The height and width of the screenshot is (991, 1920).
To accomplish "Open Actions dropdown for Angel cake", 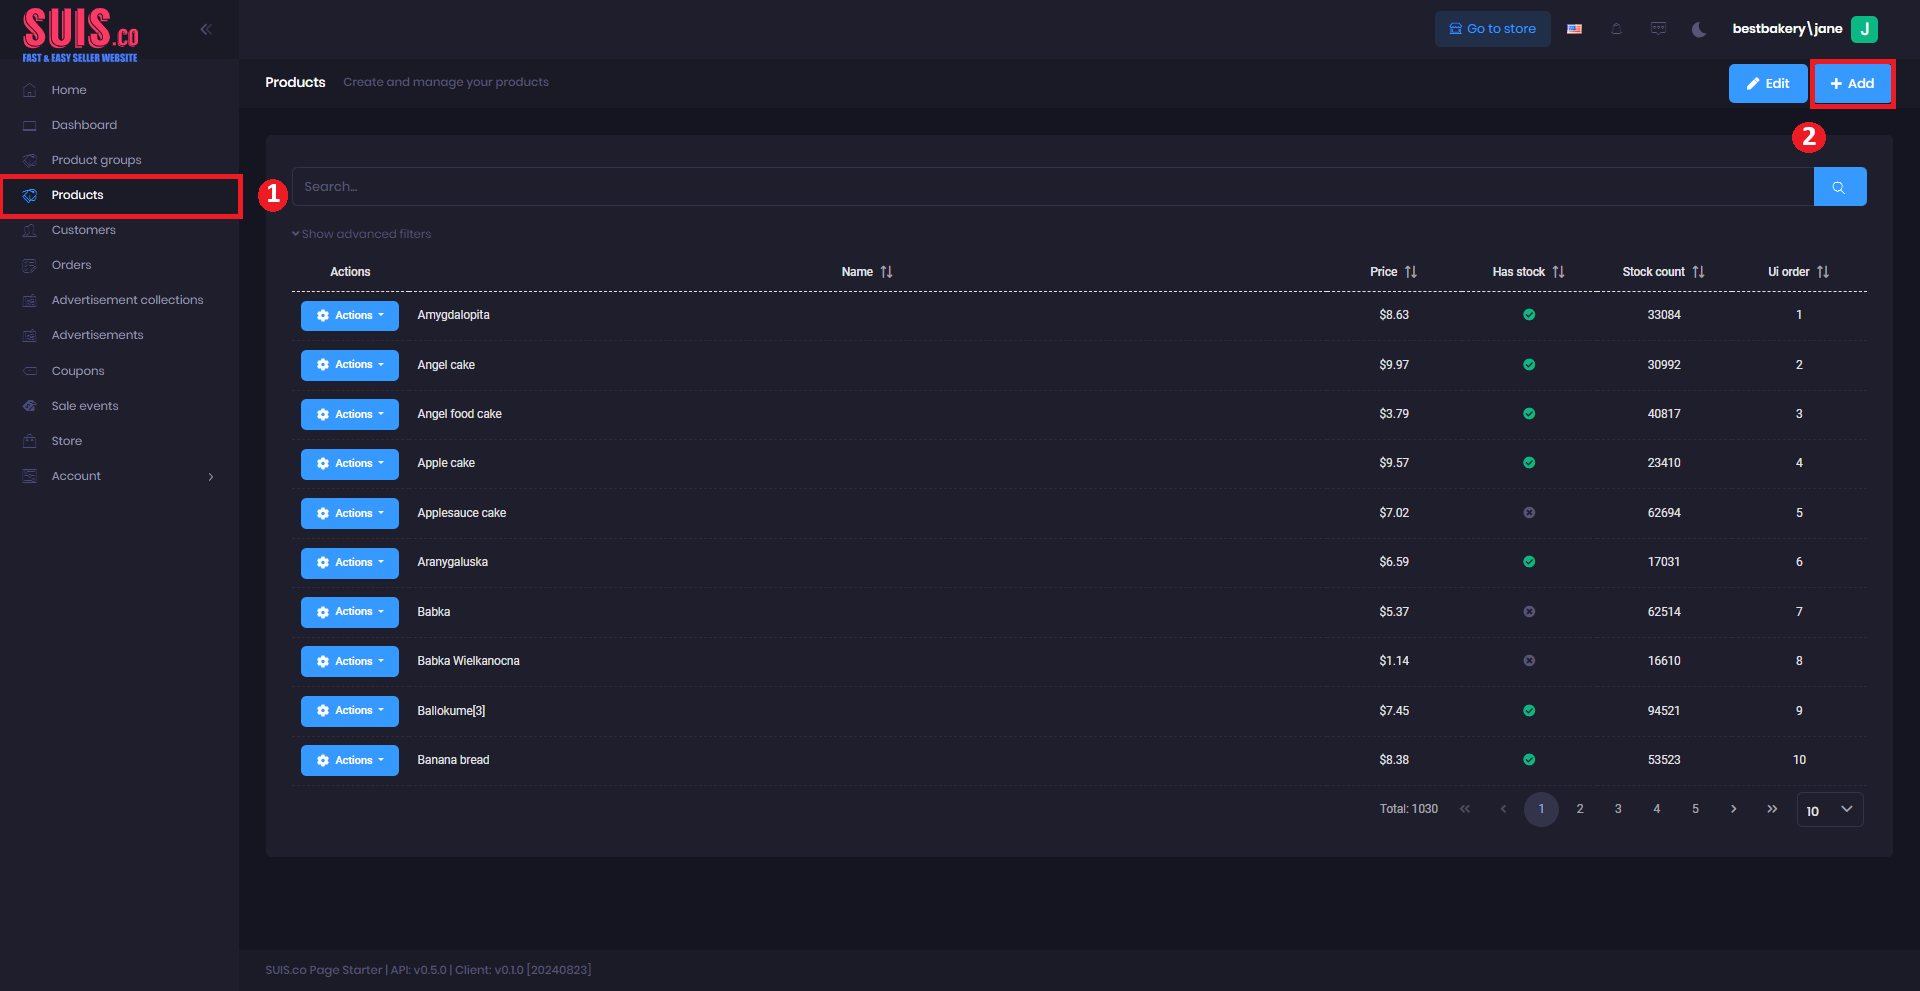I will tap(350, 365).
